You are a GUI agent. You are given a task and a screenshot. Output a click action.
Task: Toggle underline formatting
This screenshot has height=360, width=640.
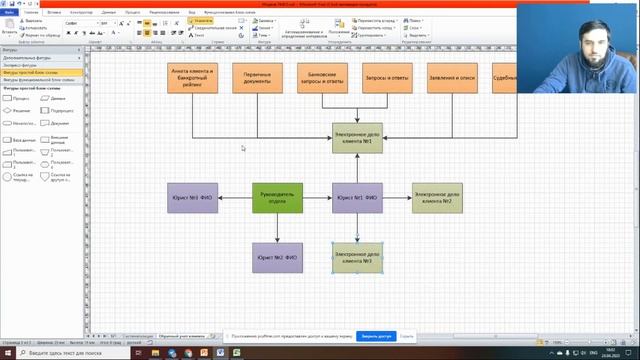pyautogui.click(x=84, y=33)
